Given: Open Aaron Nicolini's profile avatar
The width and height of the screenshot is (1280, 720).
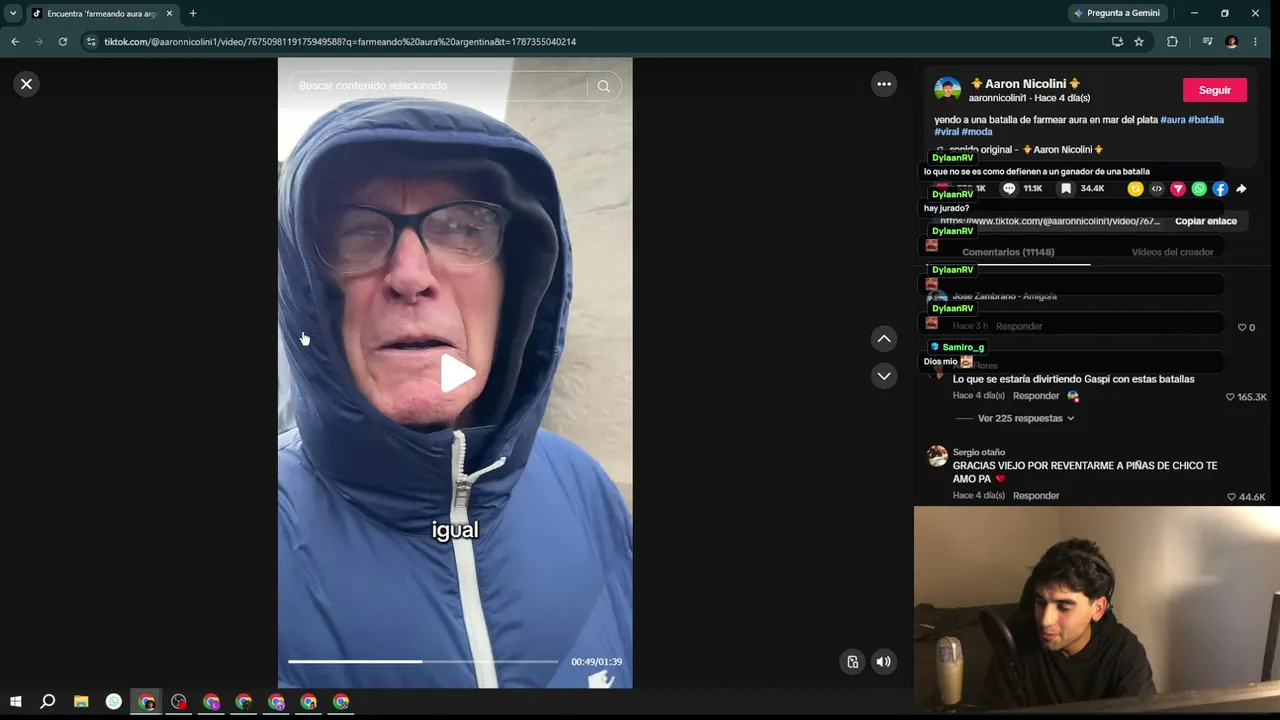Looking at the screenshot, I should pos(947,90).
